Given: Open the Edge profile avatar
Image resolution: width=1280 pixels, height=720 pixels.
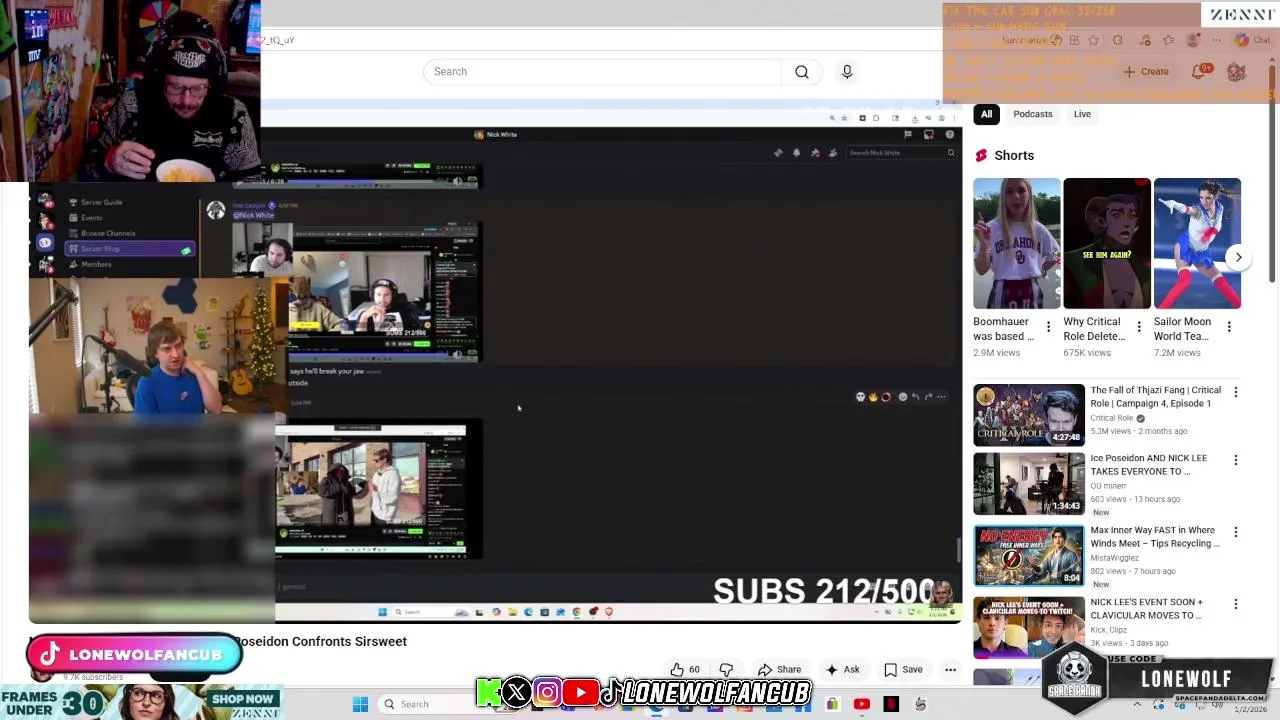Looking at the screenshot, I should pos(1192,40).
